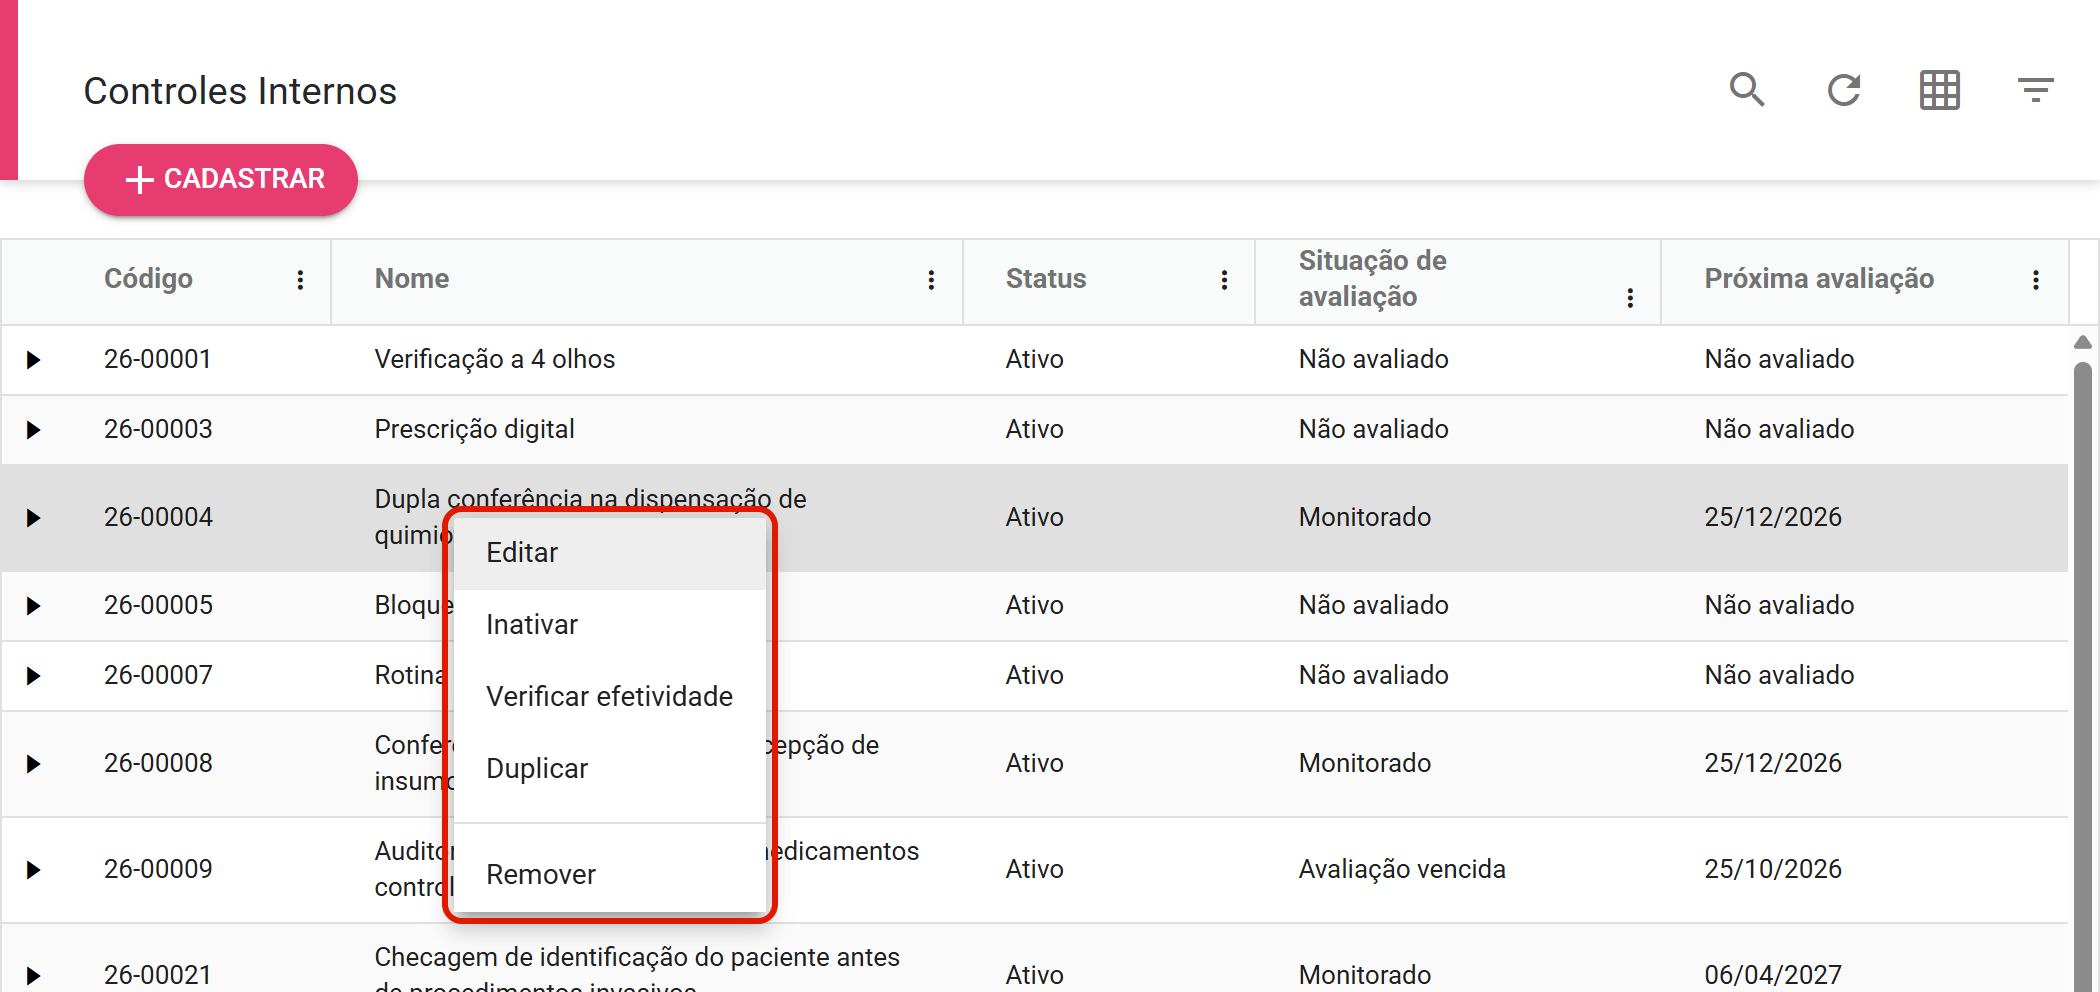Viewport: 2100px width, 992px height.
Task: Select 'Prescrição digital' name cell
Action: click(x=475, y=430)
